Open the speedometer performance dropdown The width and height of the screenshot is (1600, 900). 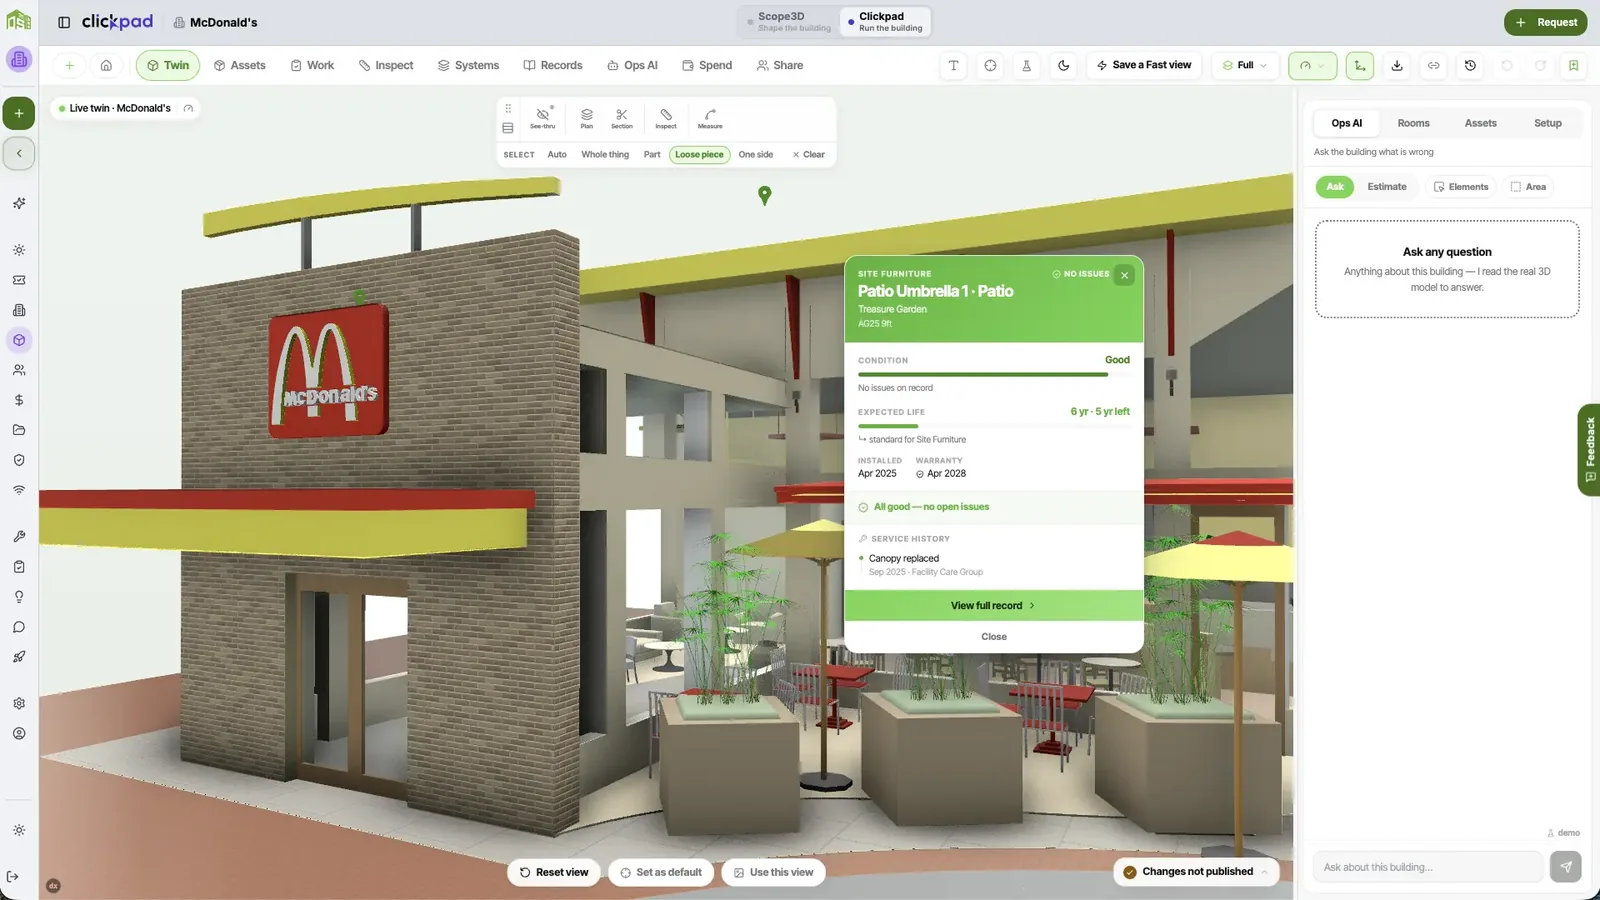1312,65
